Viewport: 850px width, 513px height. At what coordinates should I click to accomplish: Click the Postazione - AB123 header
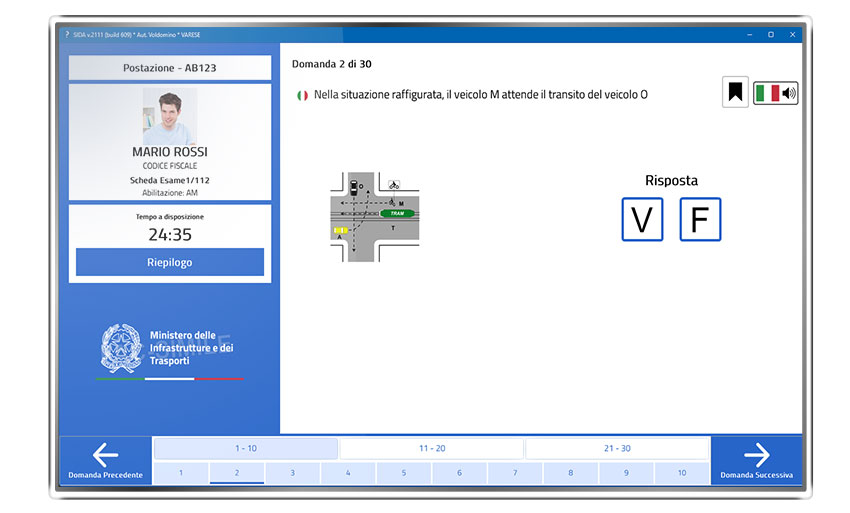170,68
